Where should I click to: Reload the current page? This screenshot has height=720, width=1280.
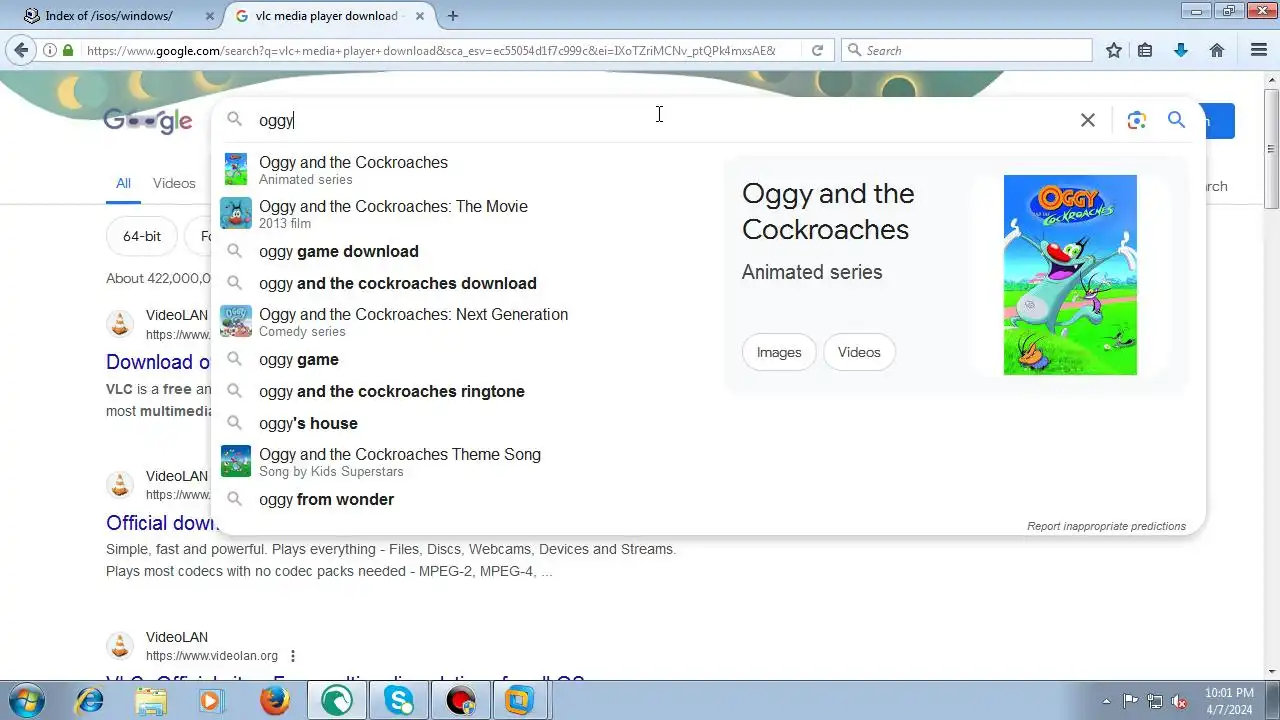(817, 50)
